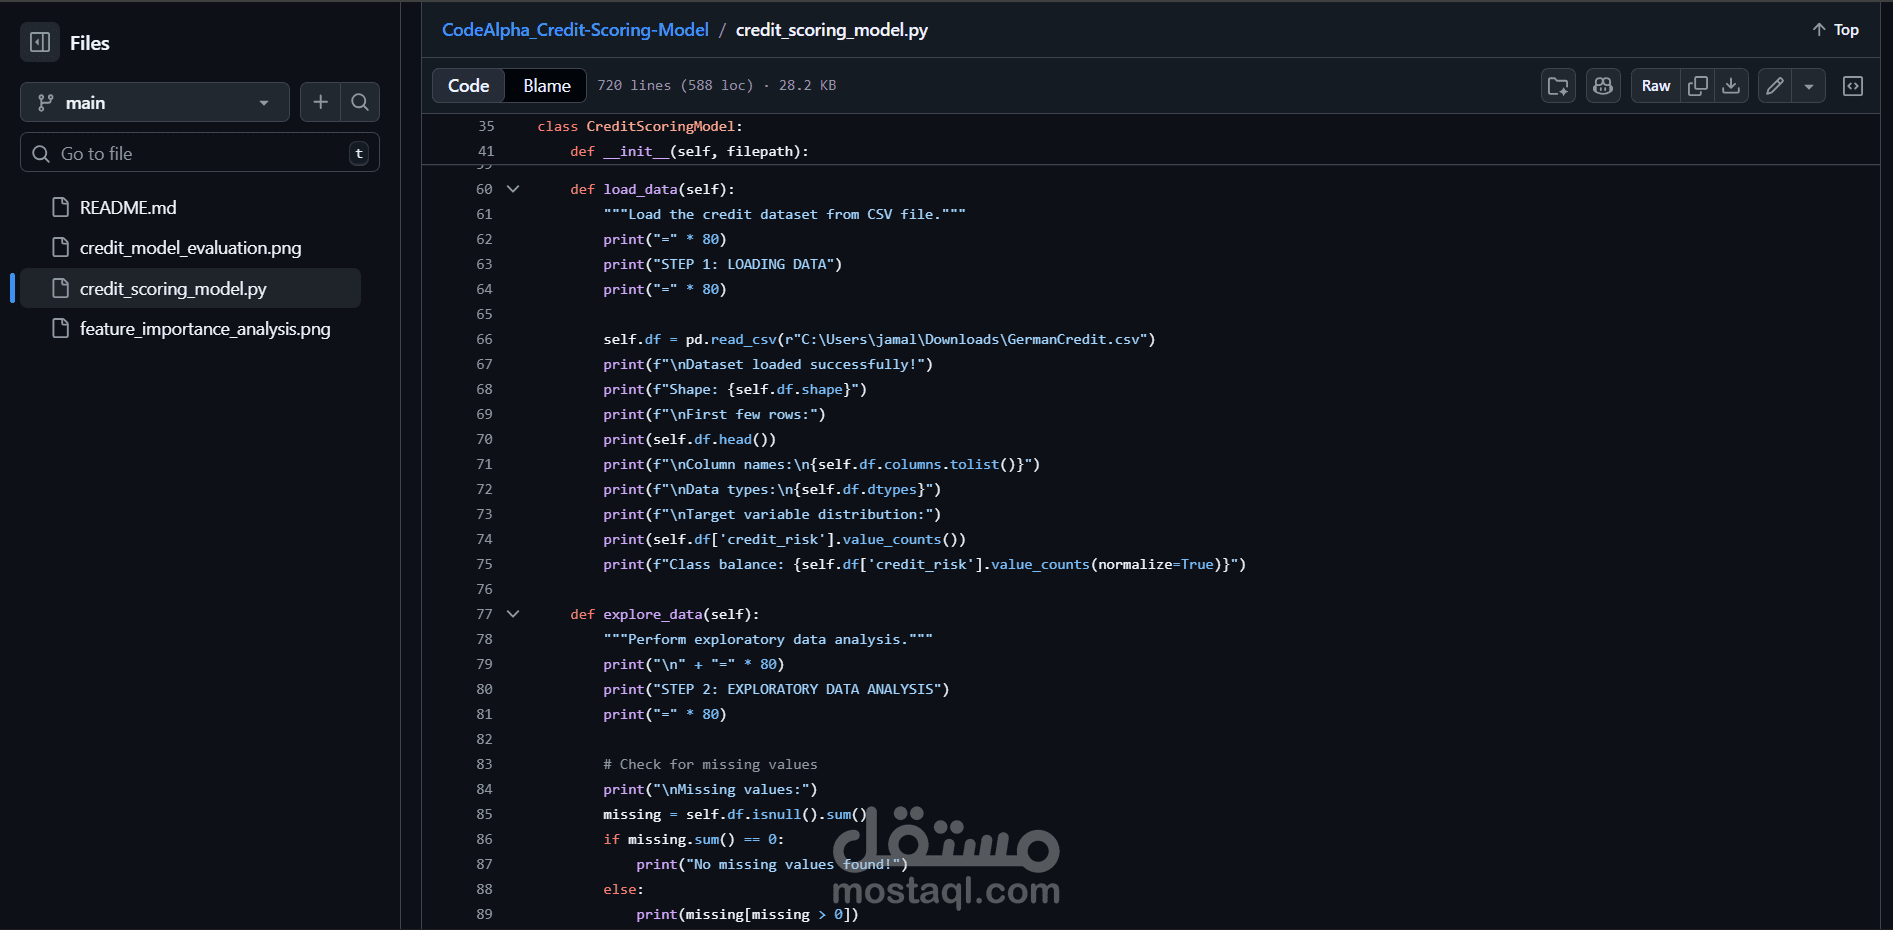Click line number 89
Image resolution: width=1893 pixels, height=930 pixels.
[x=484, y=914]
